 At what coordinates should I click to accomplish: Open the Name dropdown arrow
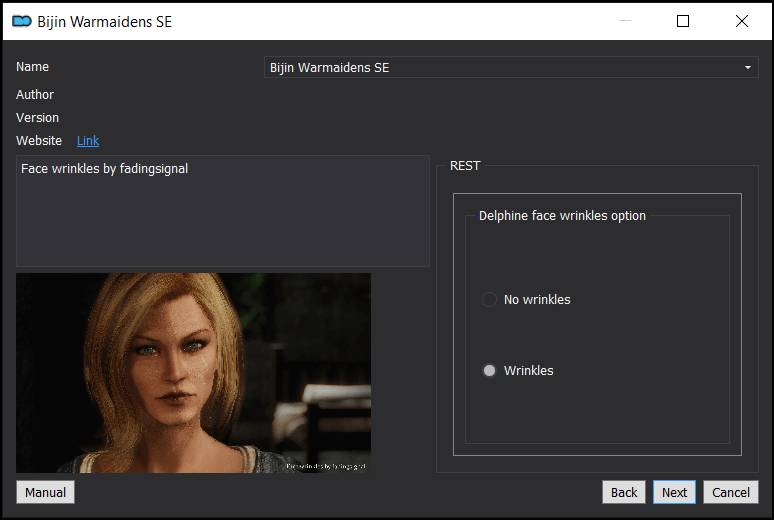pyautogui.click(x=747, y=67)
